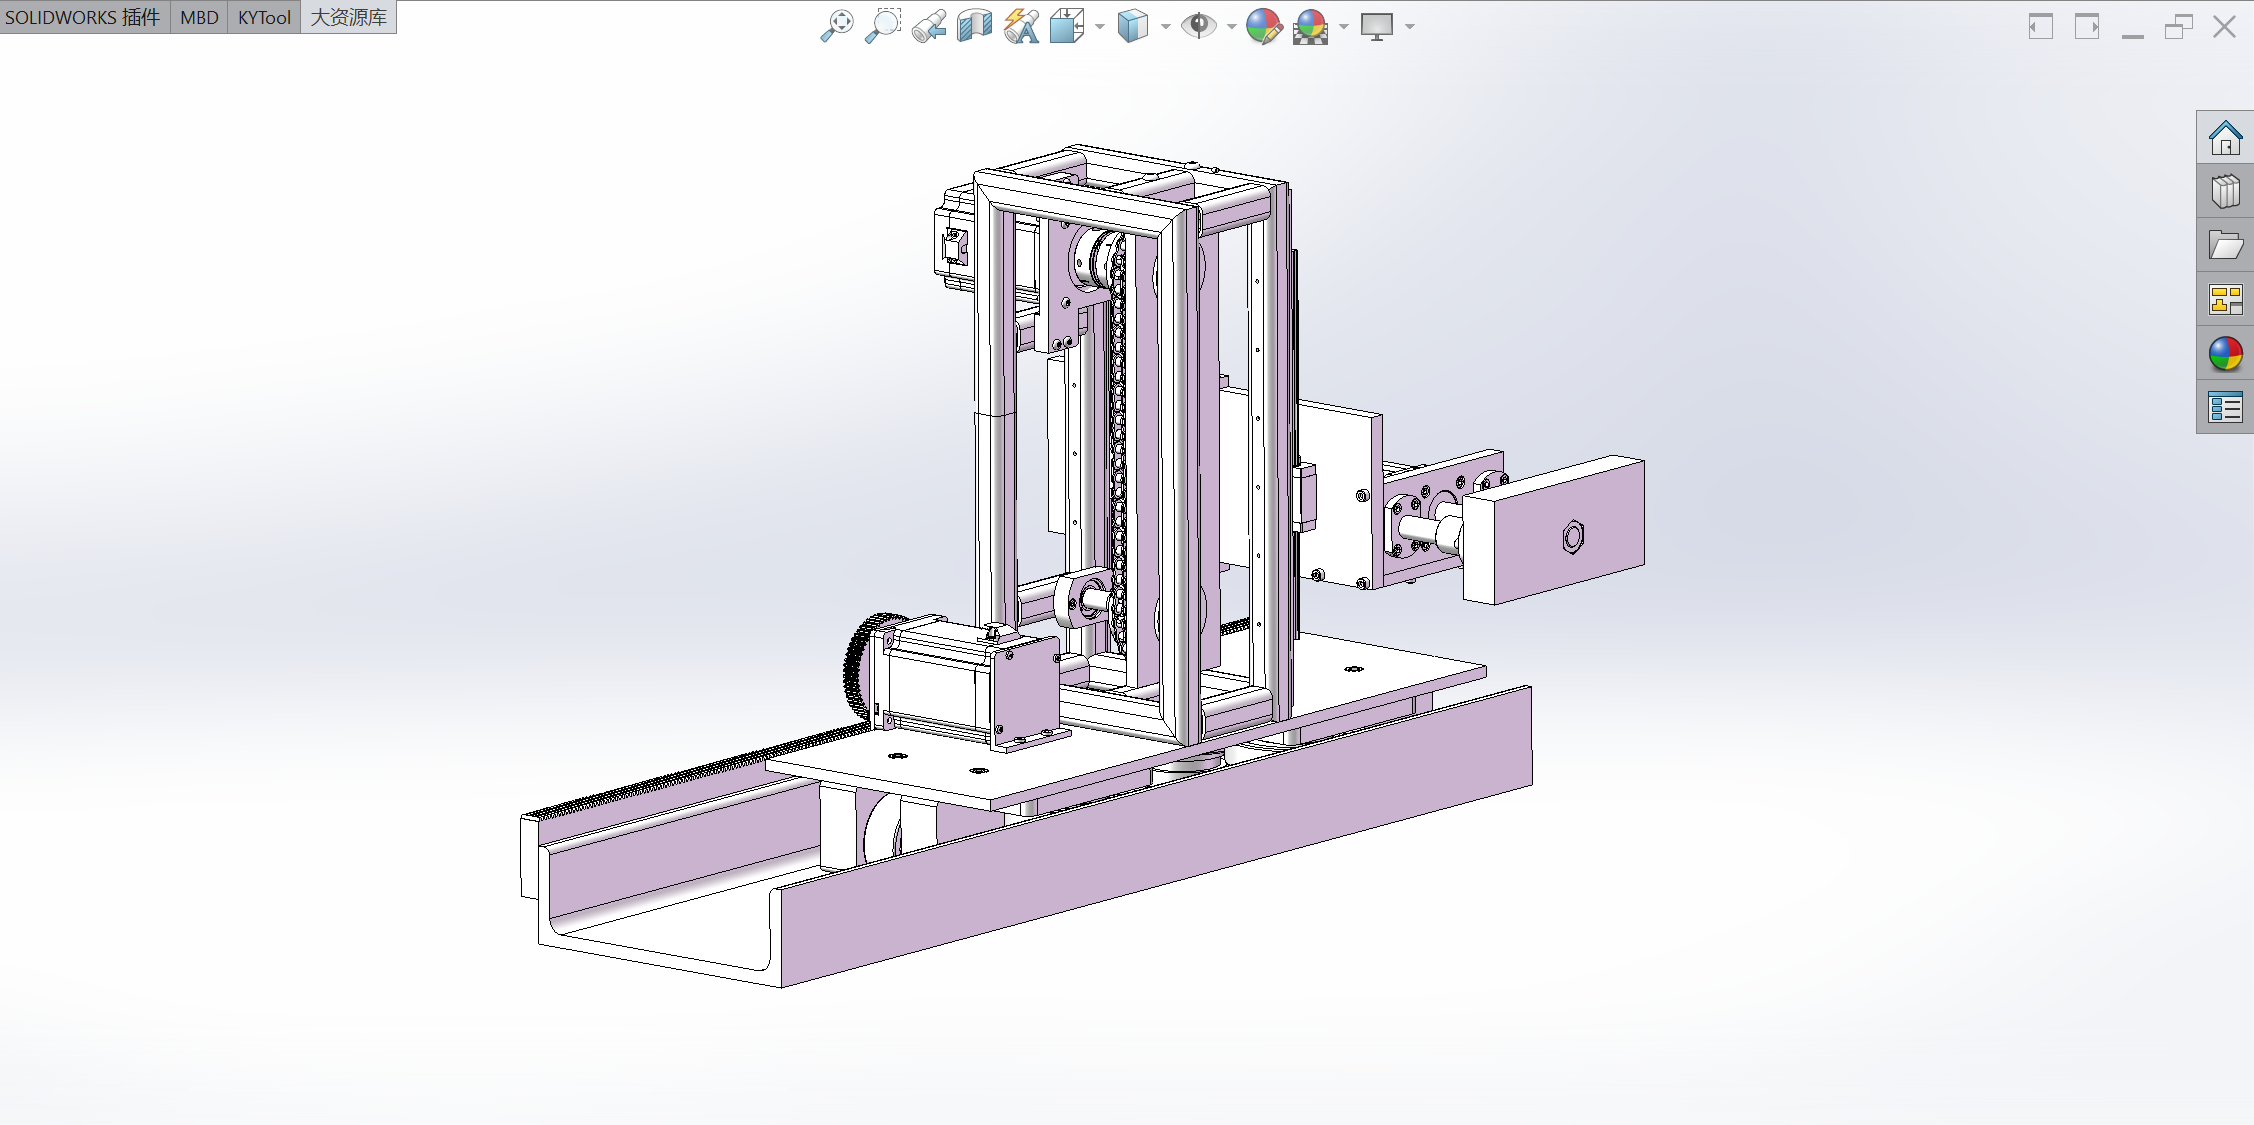
Task: Open the Design Library books pane
Action: (x=2225, y=192)
